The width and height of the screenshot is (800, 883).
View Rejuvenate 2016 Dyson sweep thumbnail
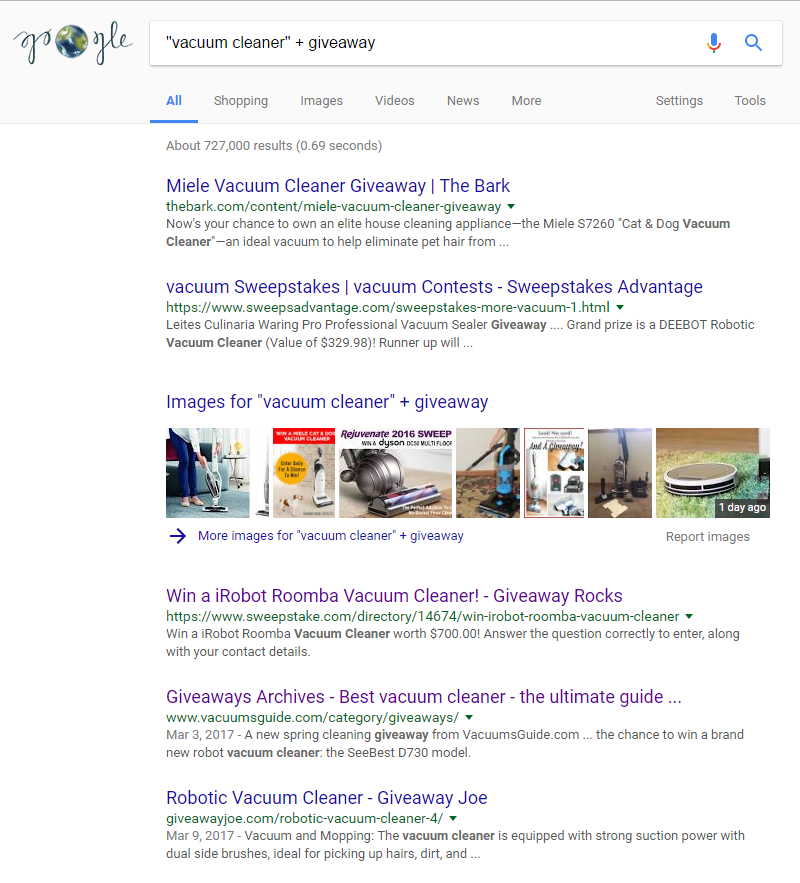pos(395,472)
